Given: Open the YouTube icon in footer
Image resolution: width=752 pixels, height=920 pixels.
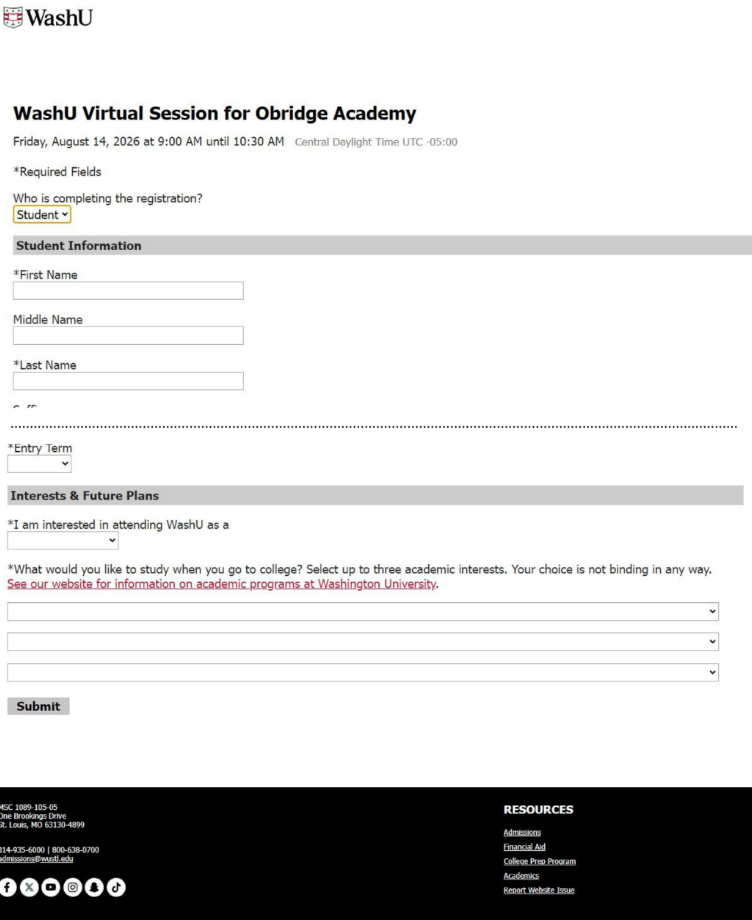Looking at the screenshot, I should coord(51,887).
